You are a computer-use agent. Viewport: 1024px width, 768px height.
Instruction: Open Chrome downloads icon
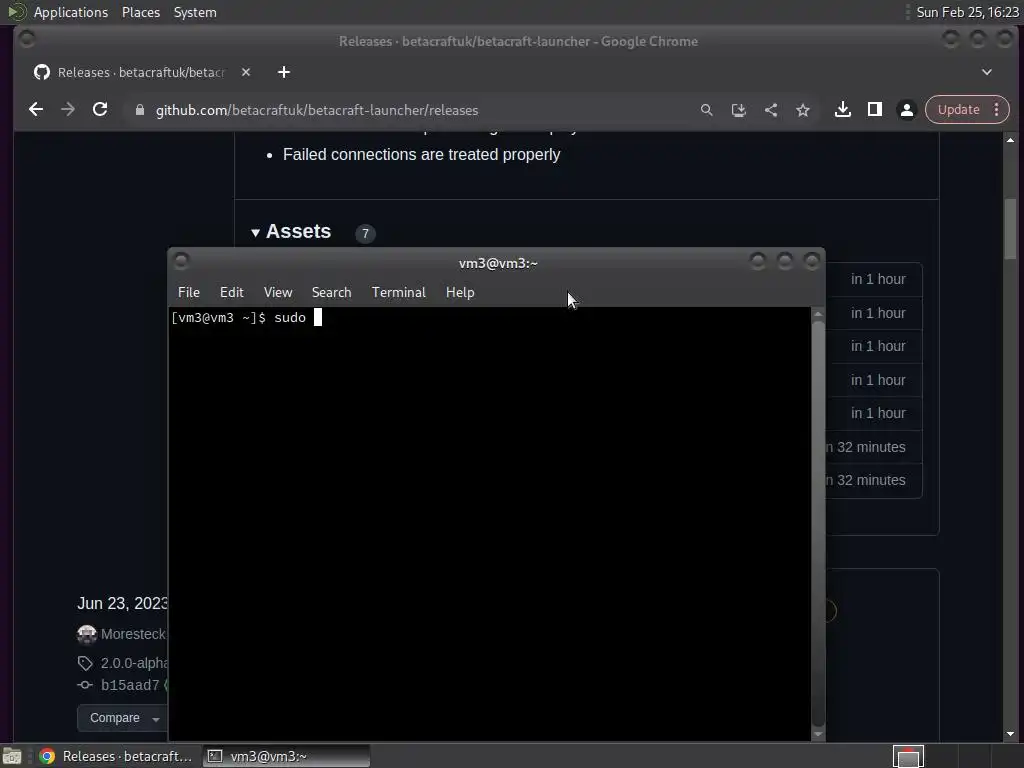tap(842, 110)
